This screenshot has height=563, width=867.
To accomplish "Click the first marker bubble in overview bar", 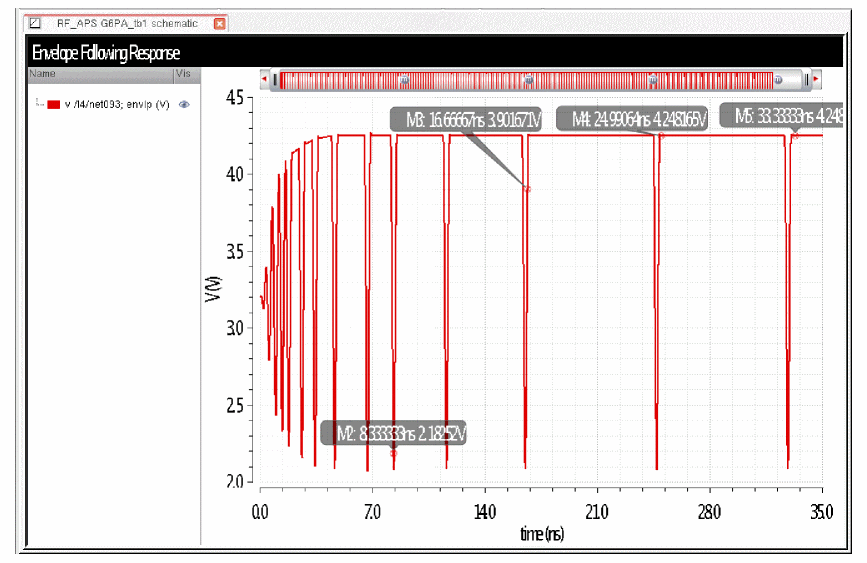I will point(404,80).
